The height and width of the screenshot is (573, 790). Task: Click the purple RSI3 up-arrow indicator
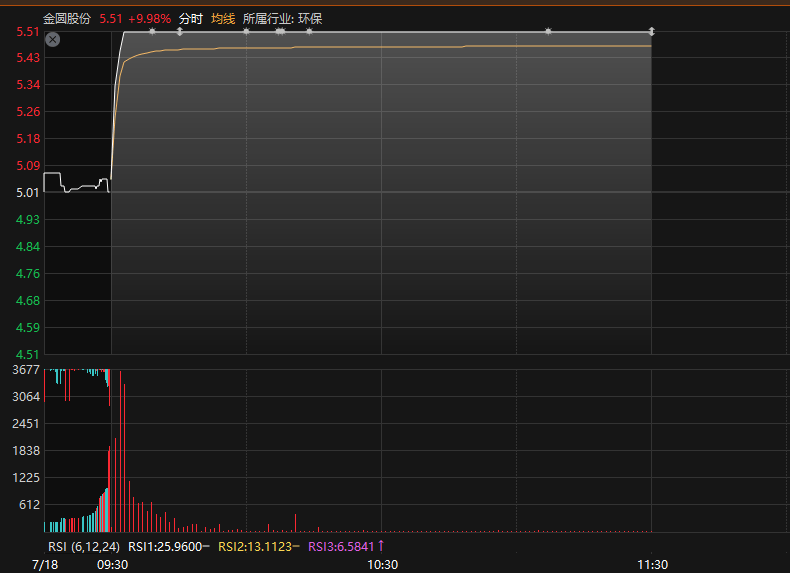click(x=381, y=546)
